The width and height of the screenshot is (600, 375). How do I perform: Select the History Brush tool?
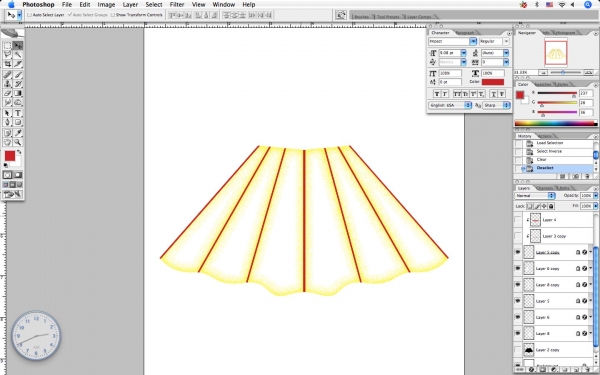pyautogui.click(x=18, y=84)
